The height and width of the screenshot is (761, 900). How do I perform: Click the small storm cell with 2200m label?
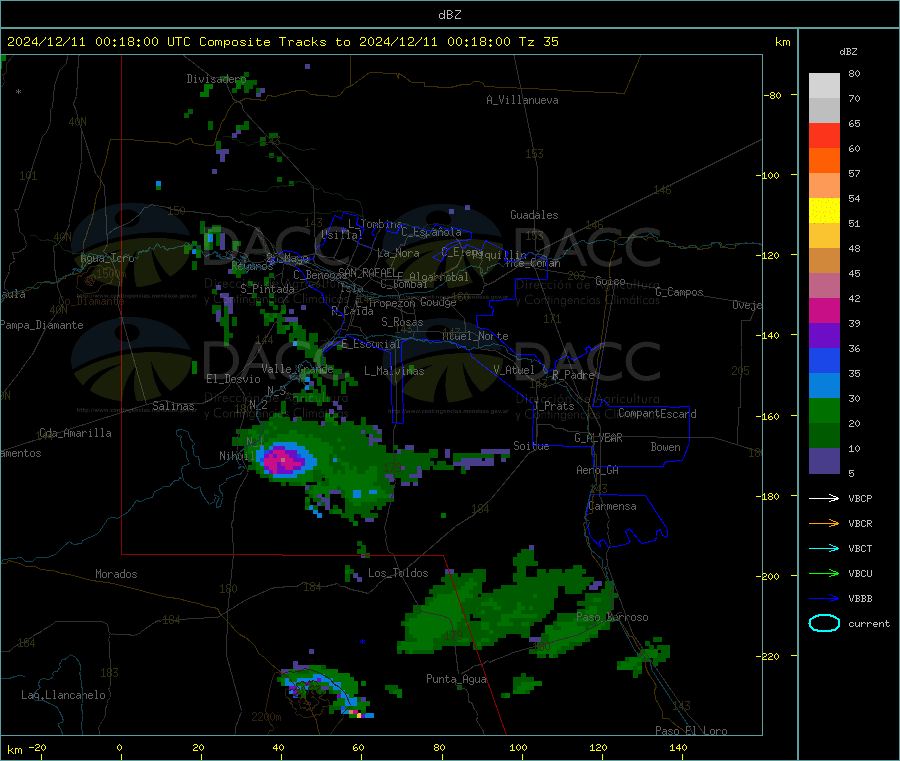click(x=324, y=692)
